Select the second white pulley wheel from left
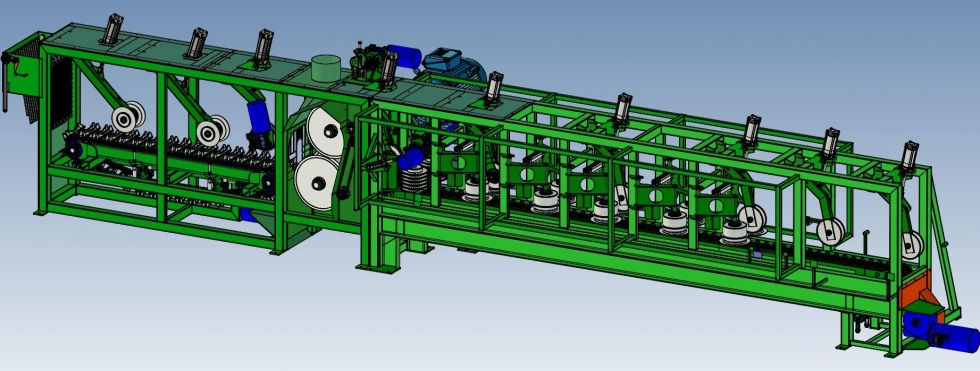 click(213, 131)
